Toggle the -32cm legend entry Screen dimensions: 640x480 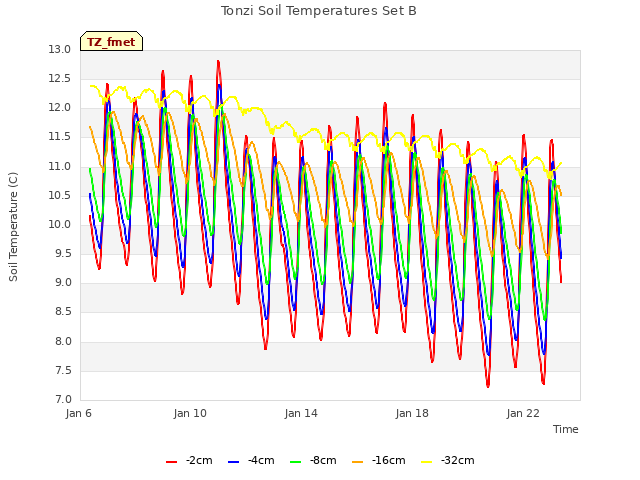(x=447, y=461)
